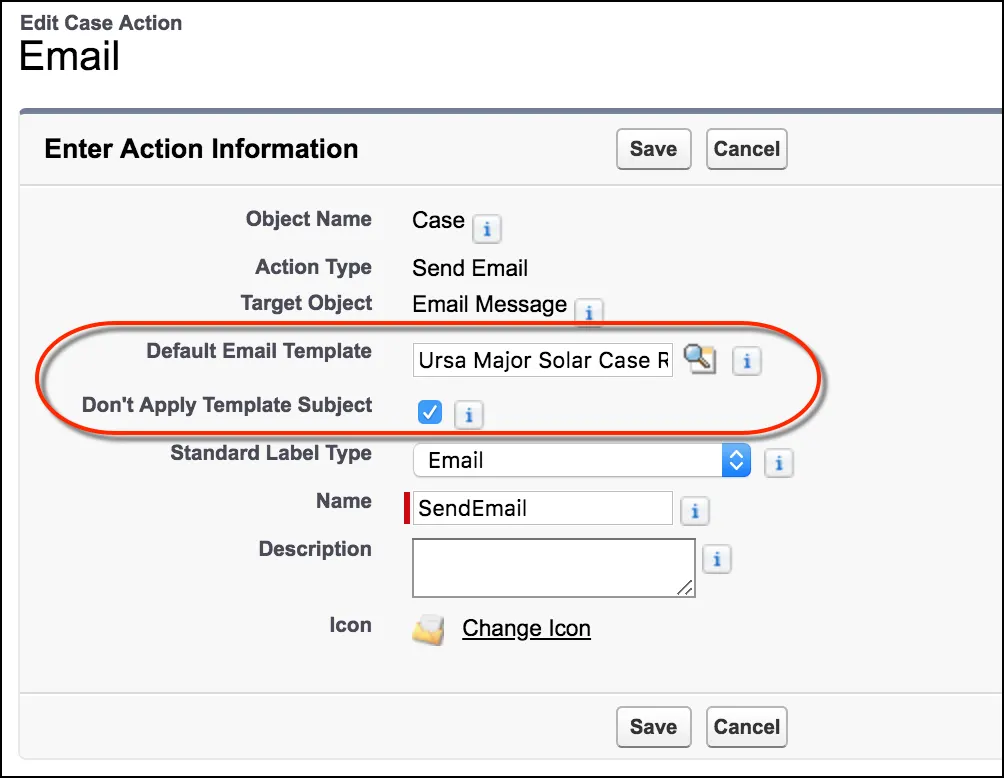Viewport: 1004px width, 778px height.
Task: Click the info icon next to Standard Label Type
Action: pos(779,463)
